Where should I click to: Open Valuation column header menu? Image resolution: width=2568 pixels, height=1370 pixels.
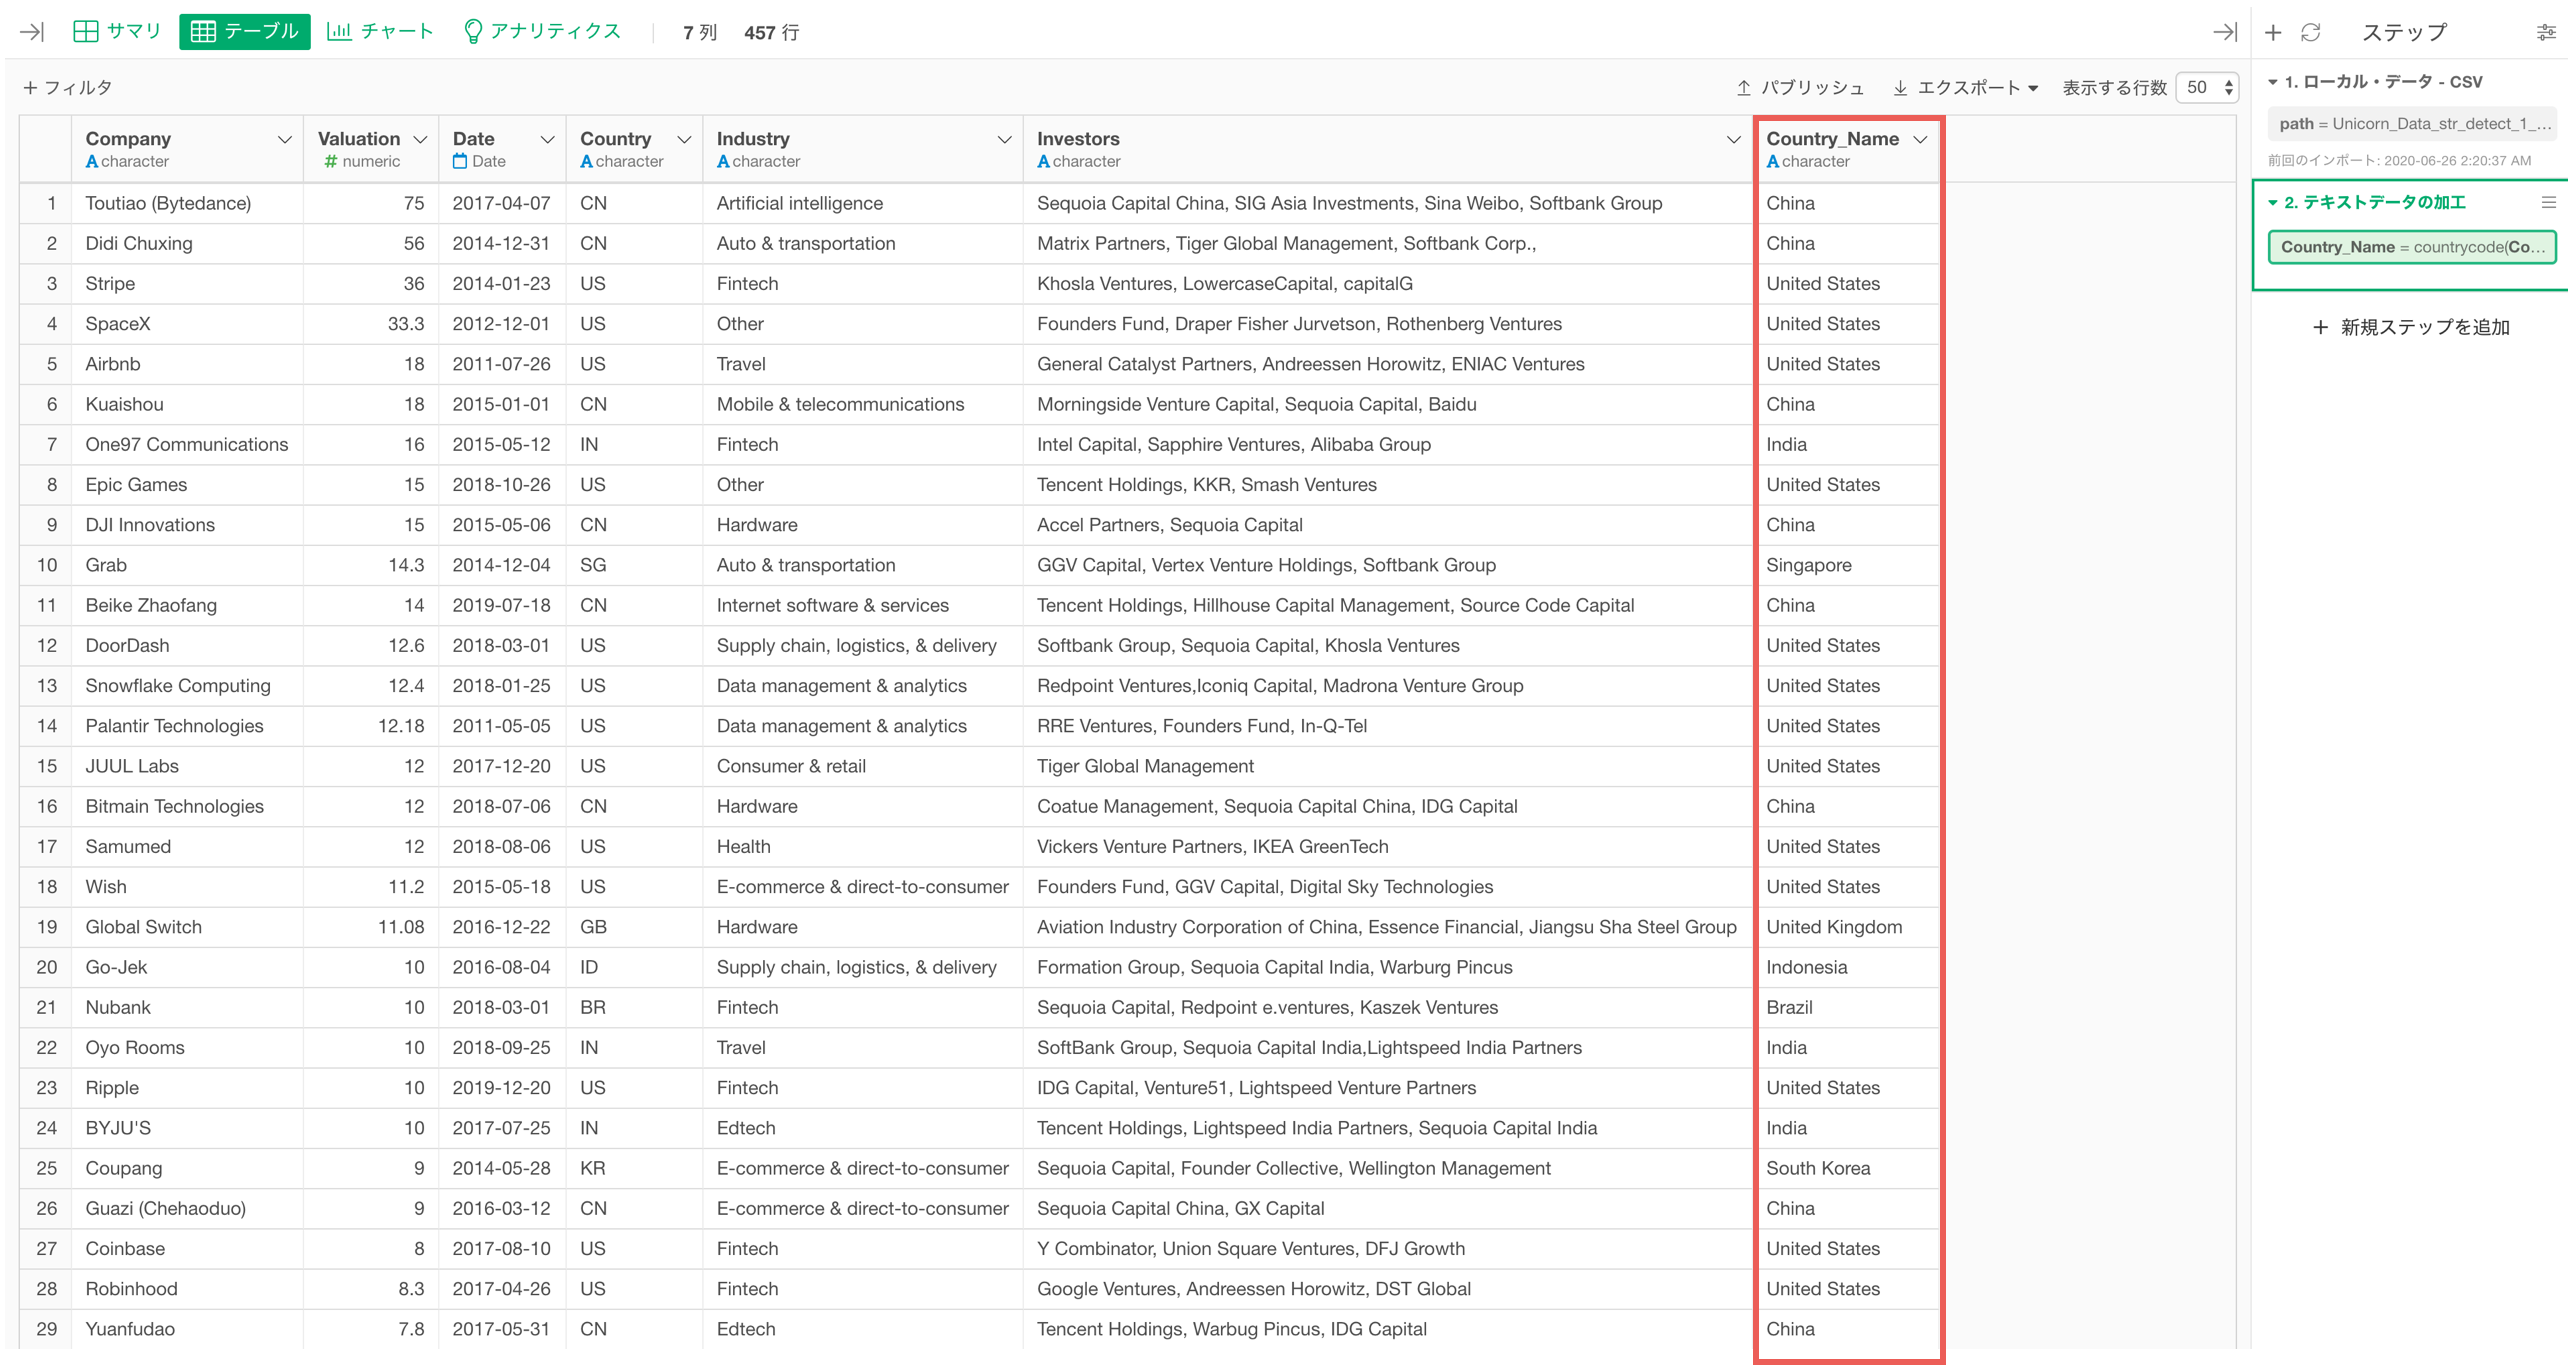click(420, 139)
